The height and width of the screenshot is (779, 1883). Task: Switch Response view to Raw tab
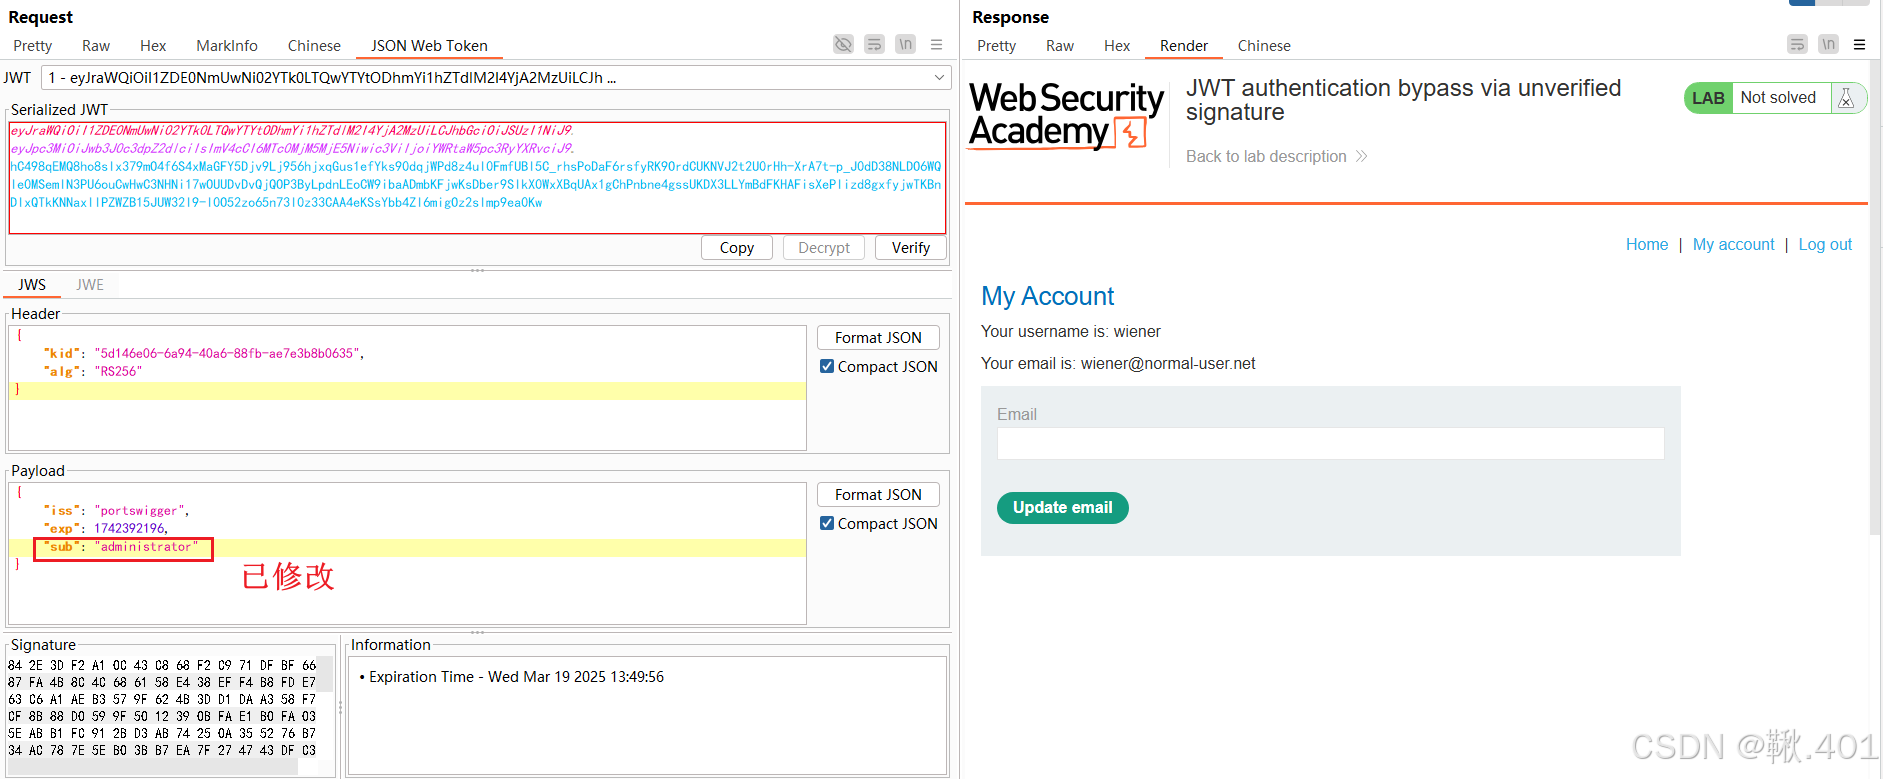[1060, 46]
